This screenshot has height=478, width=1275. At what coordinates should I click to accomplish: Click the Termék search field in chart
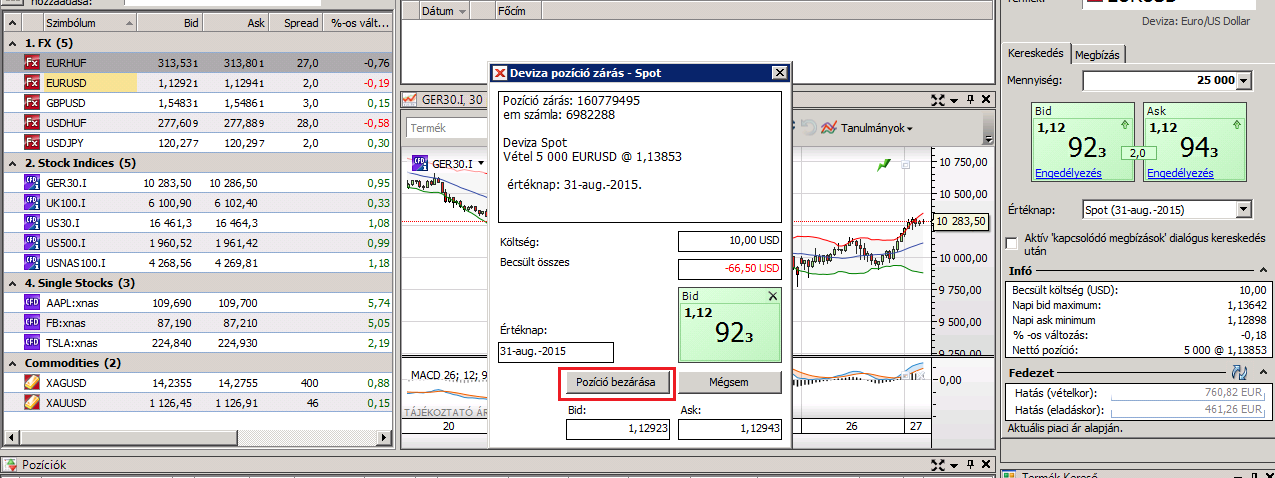pos(447,128)
